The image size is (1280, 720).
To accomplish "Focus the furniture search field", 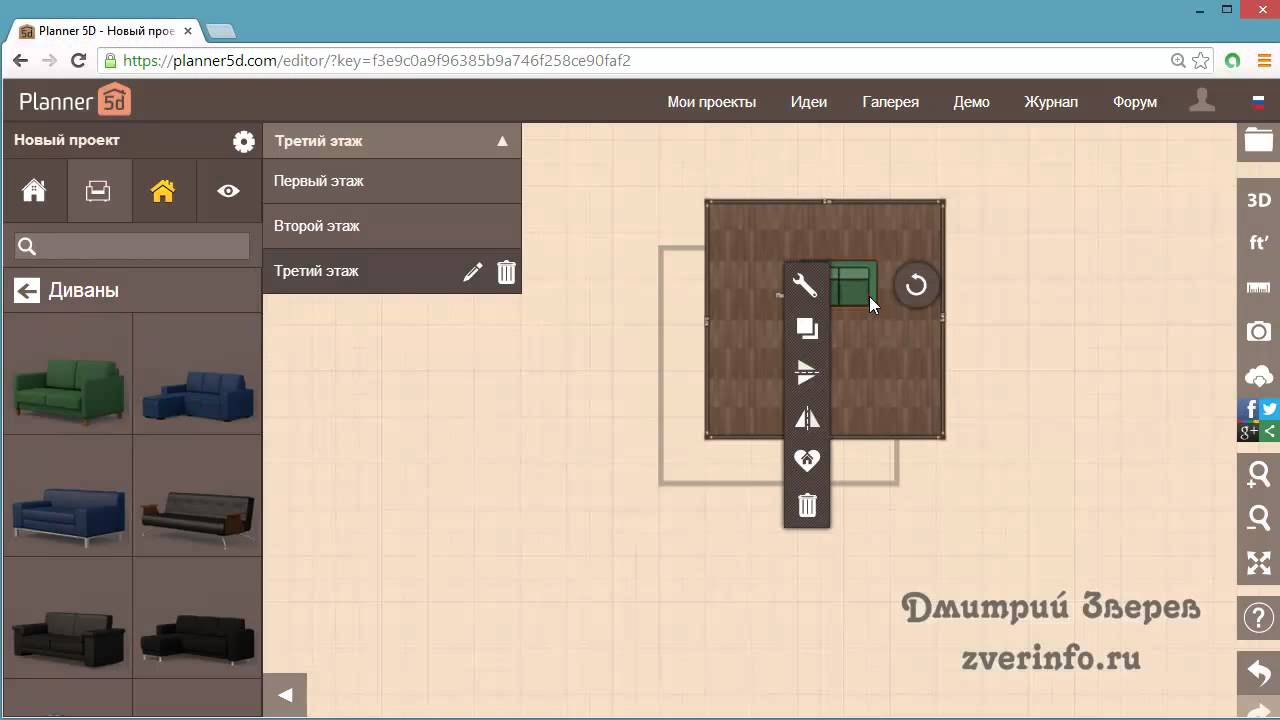I will [x=132, y=246].
